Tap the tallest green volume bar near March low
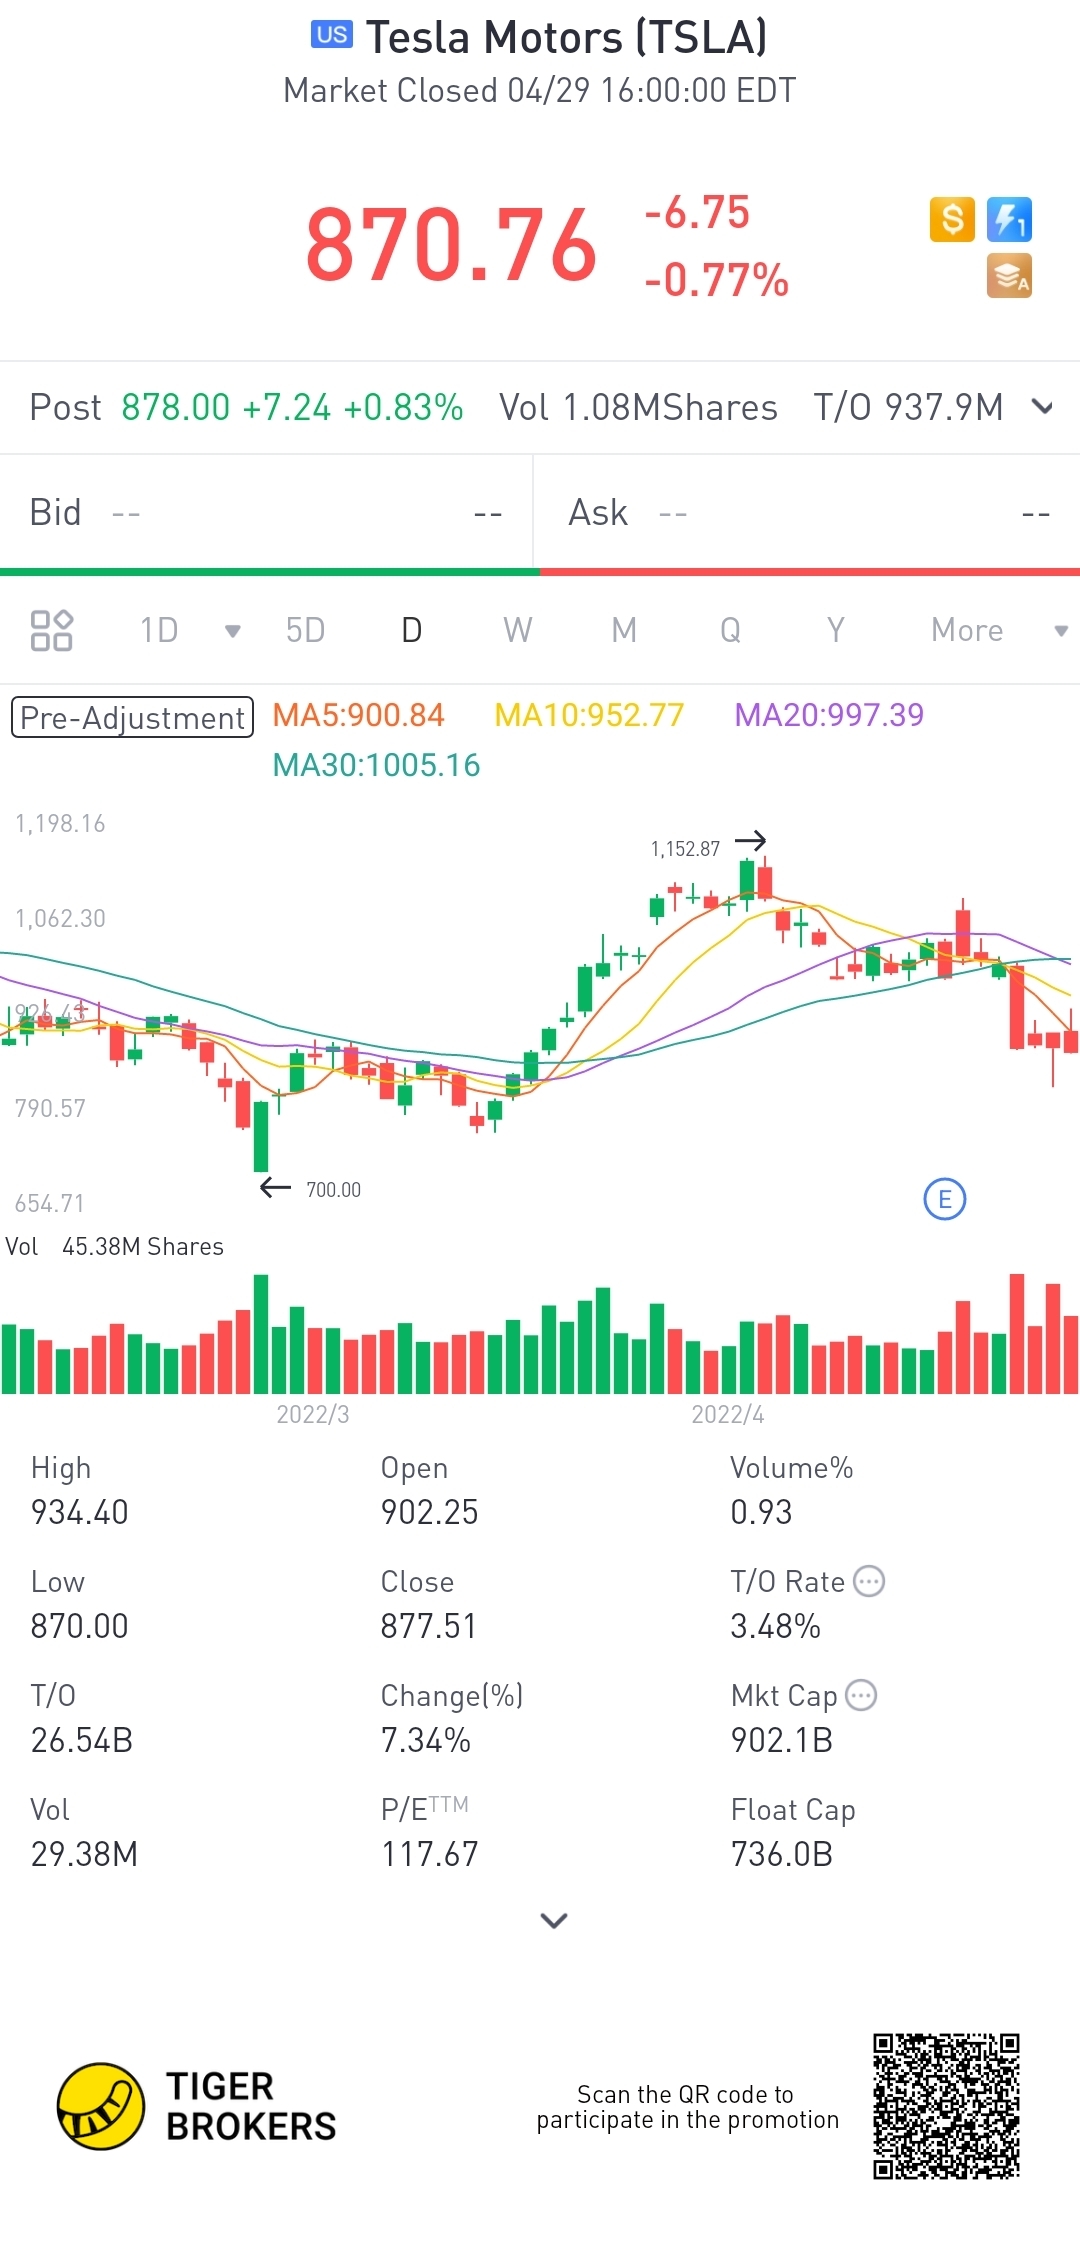Viewport: 1080px width, 2252px height. 261,1333
